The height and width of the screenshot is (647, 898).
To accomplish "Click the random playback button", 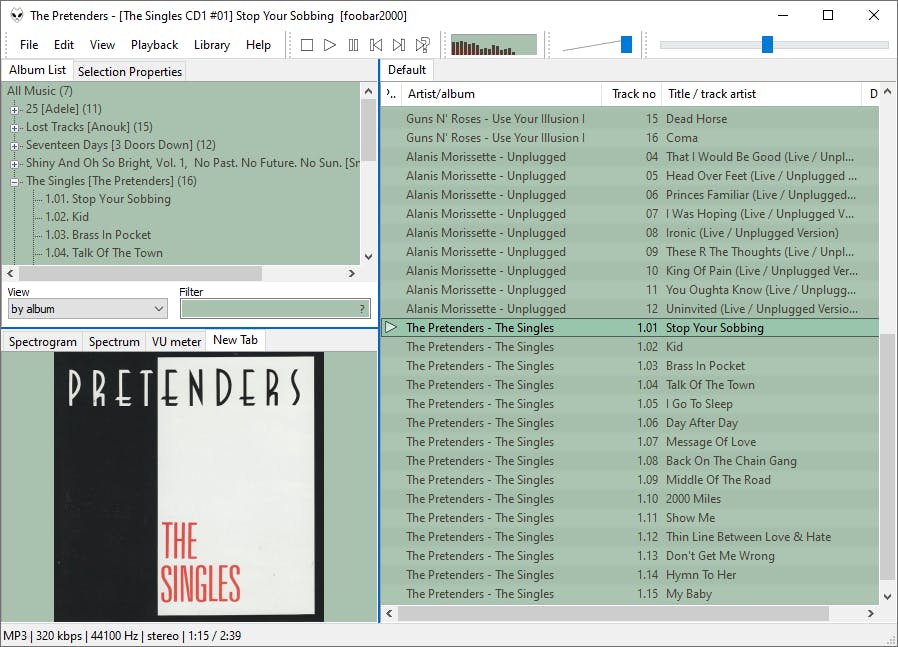I will point(423,45).
